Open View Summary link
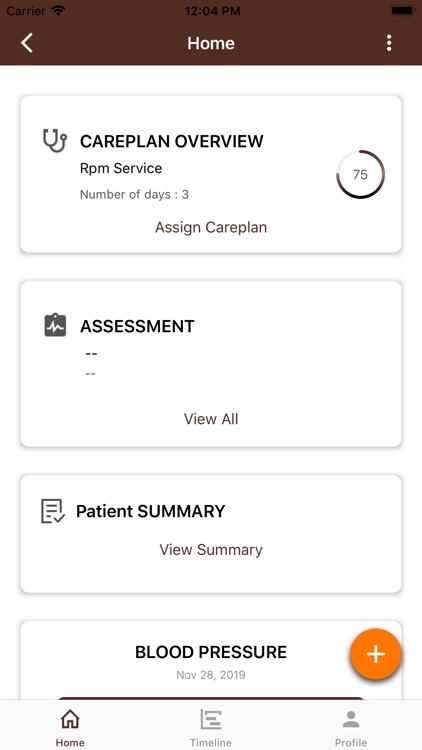The image size is (422, 750). [x=211, y=550]
